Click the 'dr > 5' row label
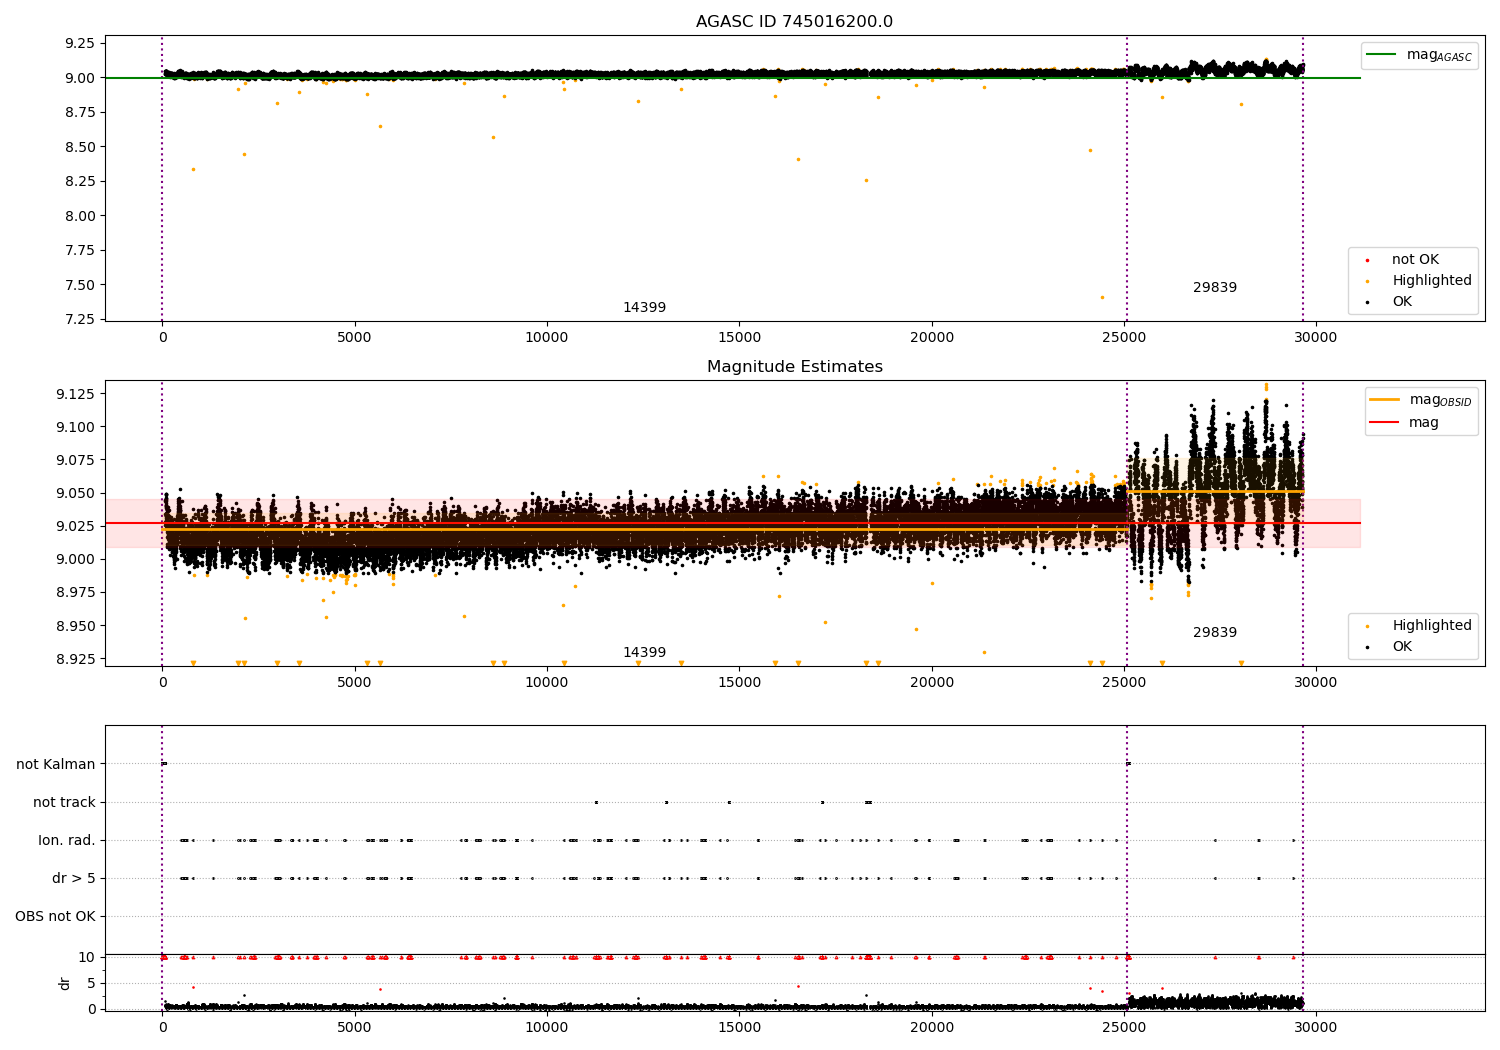The image size is (1500, 1050). [74, 879]
